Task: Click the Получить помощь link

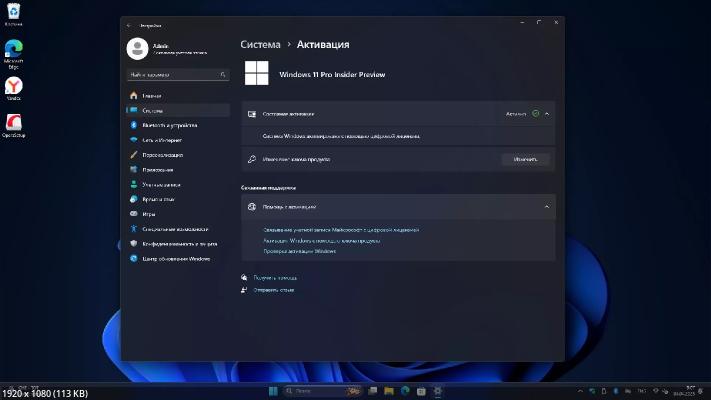Action: click(x=275, y=278)
